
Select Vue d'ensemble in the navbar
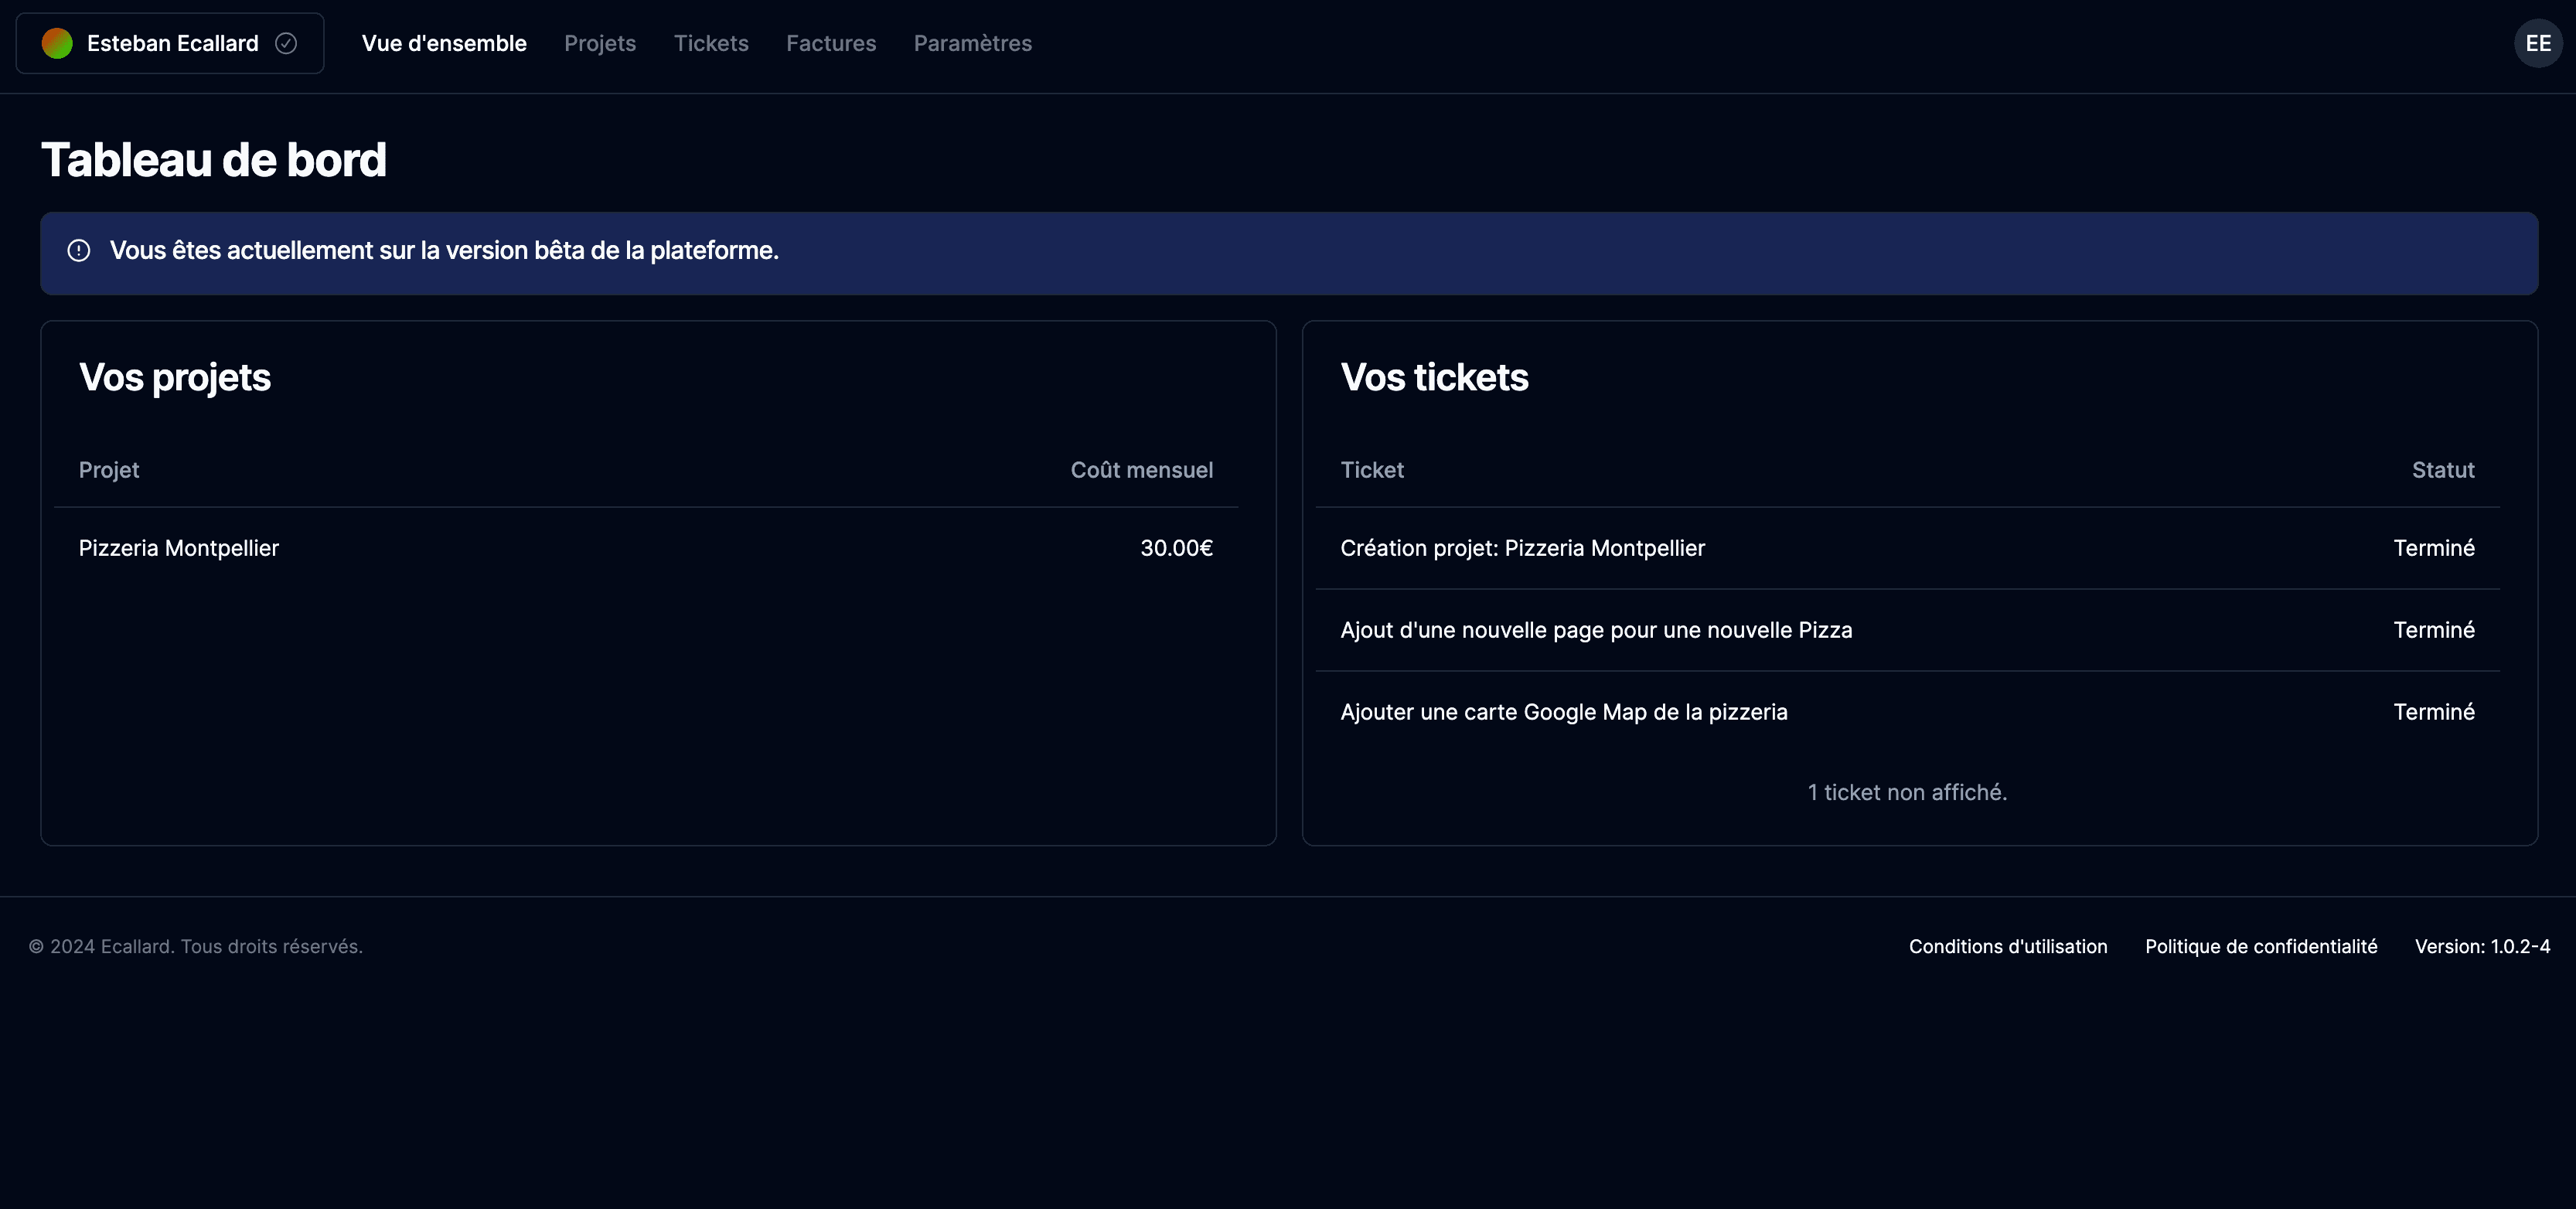444,43
